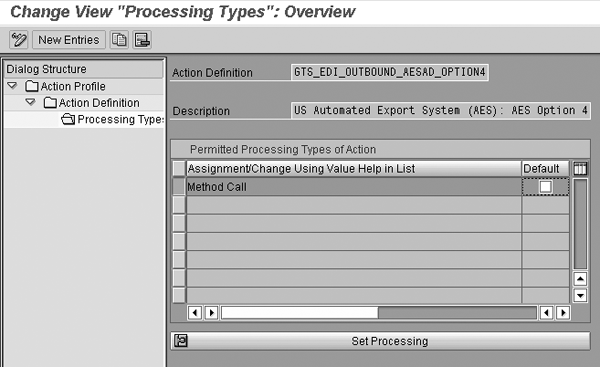Click the display/change toggle pencil icon
The width and height of the screenshot is (600, 367).
click(x=19, y=40)
